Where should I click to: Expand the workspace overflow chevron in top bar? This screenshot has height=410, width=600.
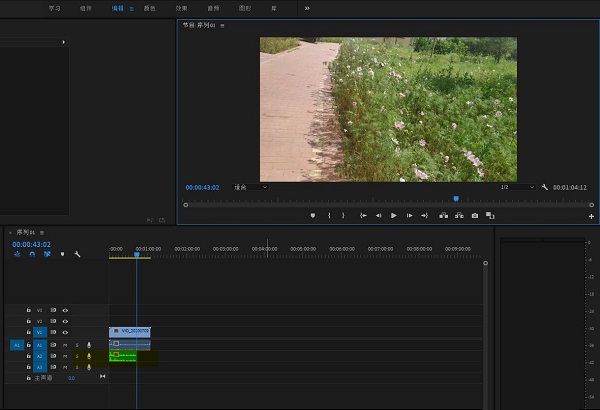pyautogui.click(x=306, y=7)
